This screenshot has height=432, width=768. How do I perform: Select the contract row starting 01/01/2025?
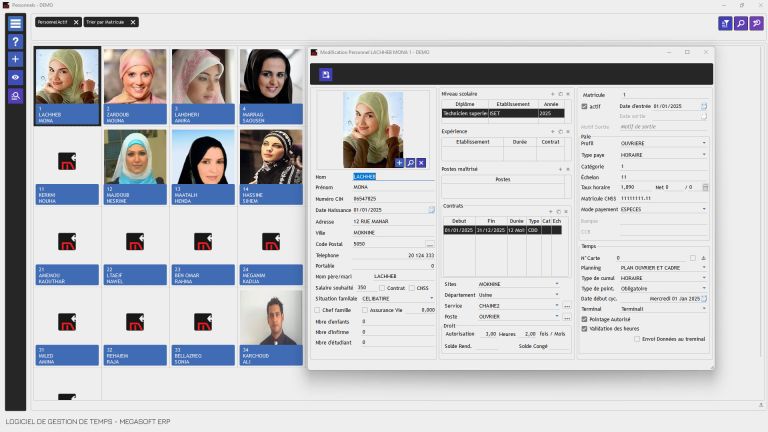coord(502,230)
